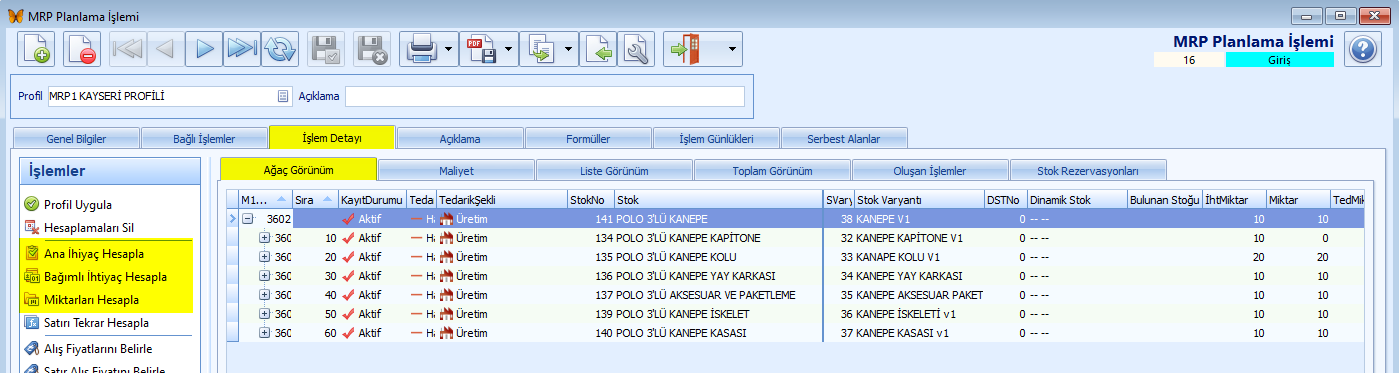The image size is (1399, 373).
Task: Click the PDF export icon
Action: 480,49
